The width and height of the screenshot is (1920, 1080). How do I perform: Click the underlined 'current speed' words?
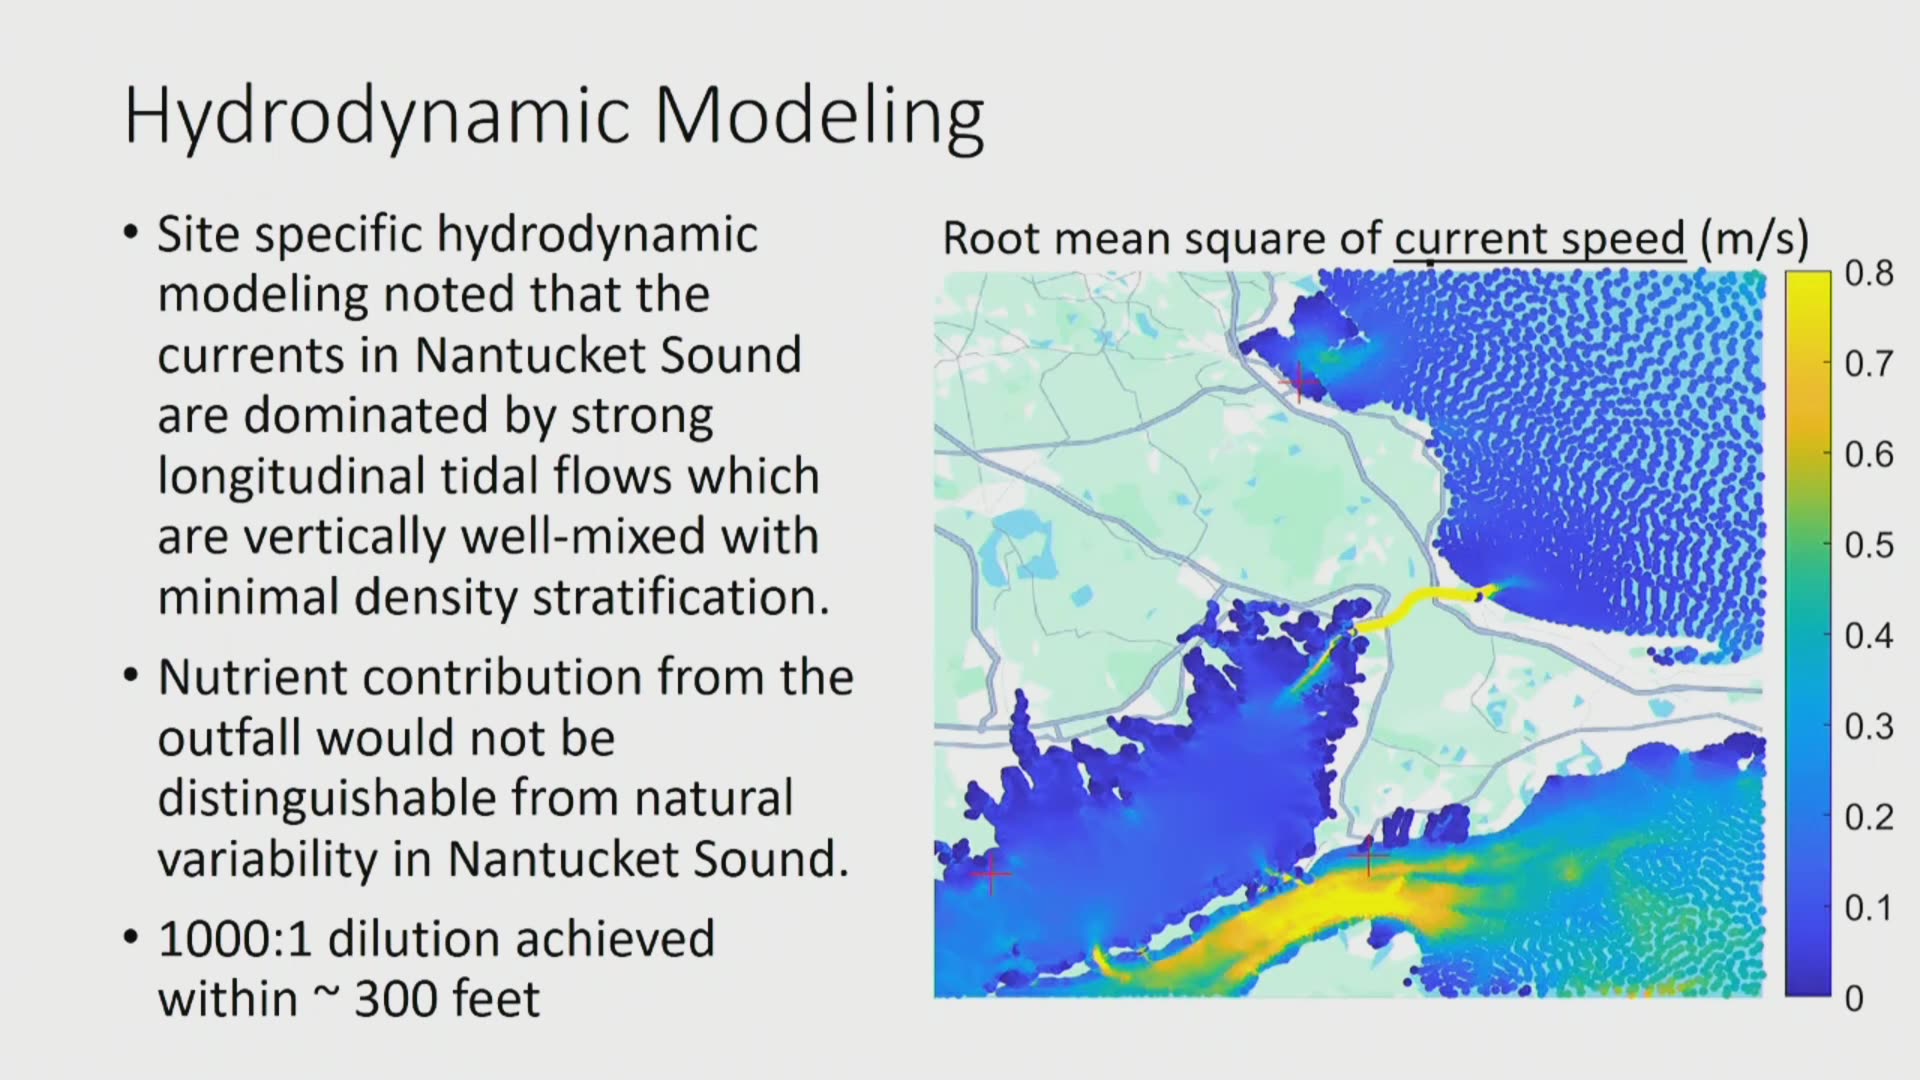pos(1540,239)
